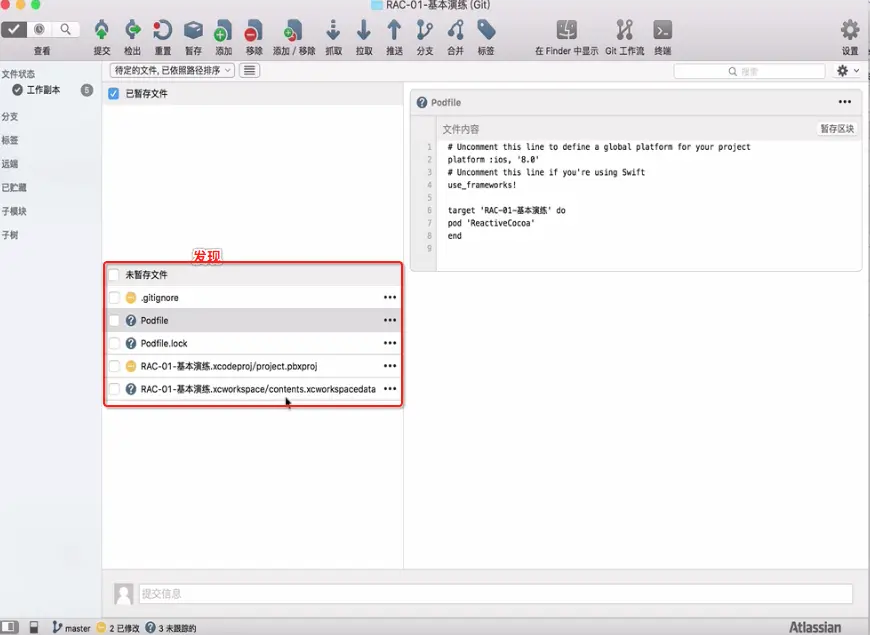The image size is (870, 635).
Task: Click the Stash (暂存) toolbar icon
Action: 193,30
